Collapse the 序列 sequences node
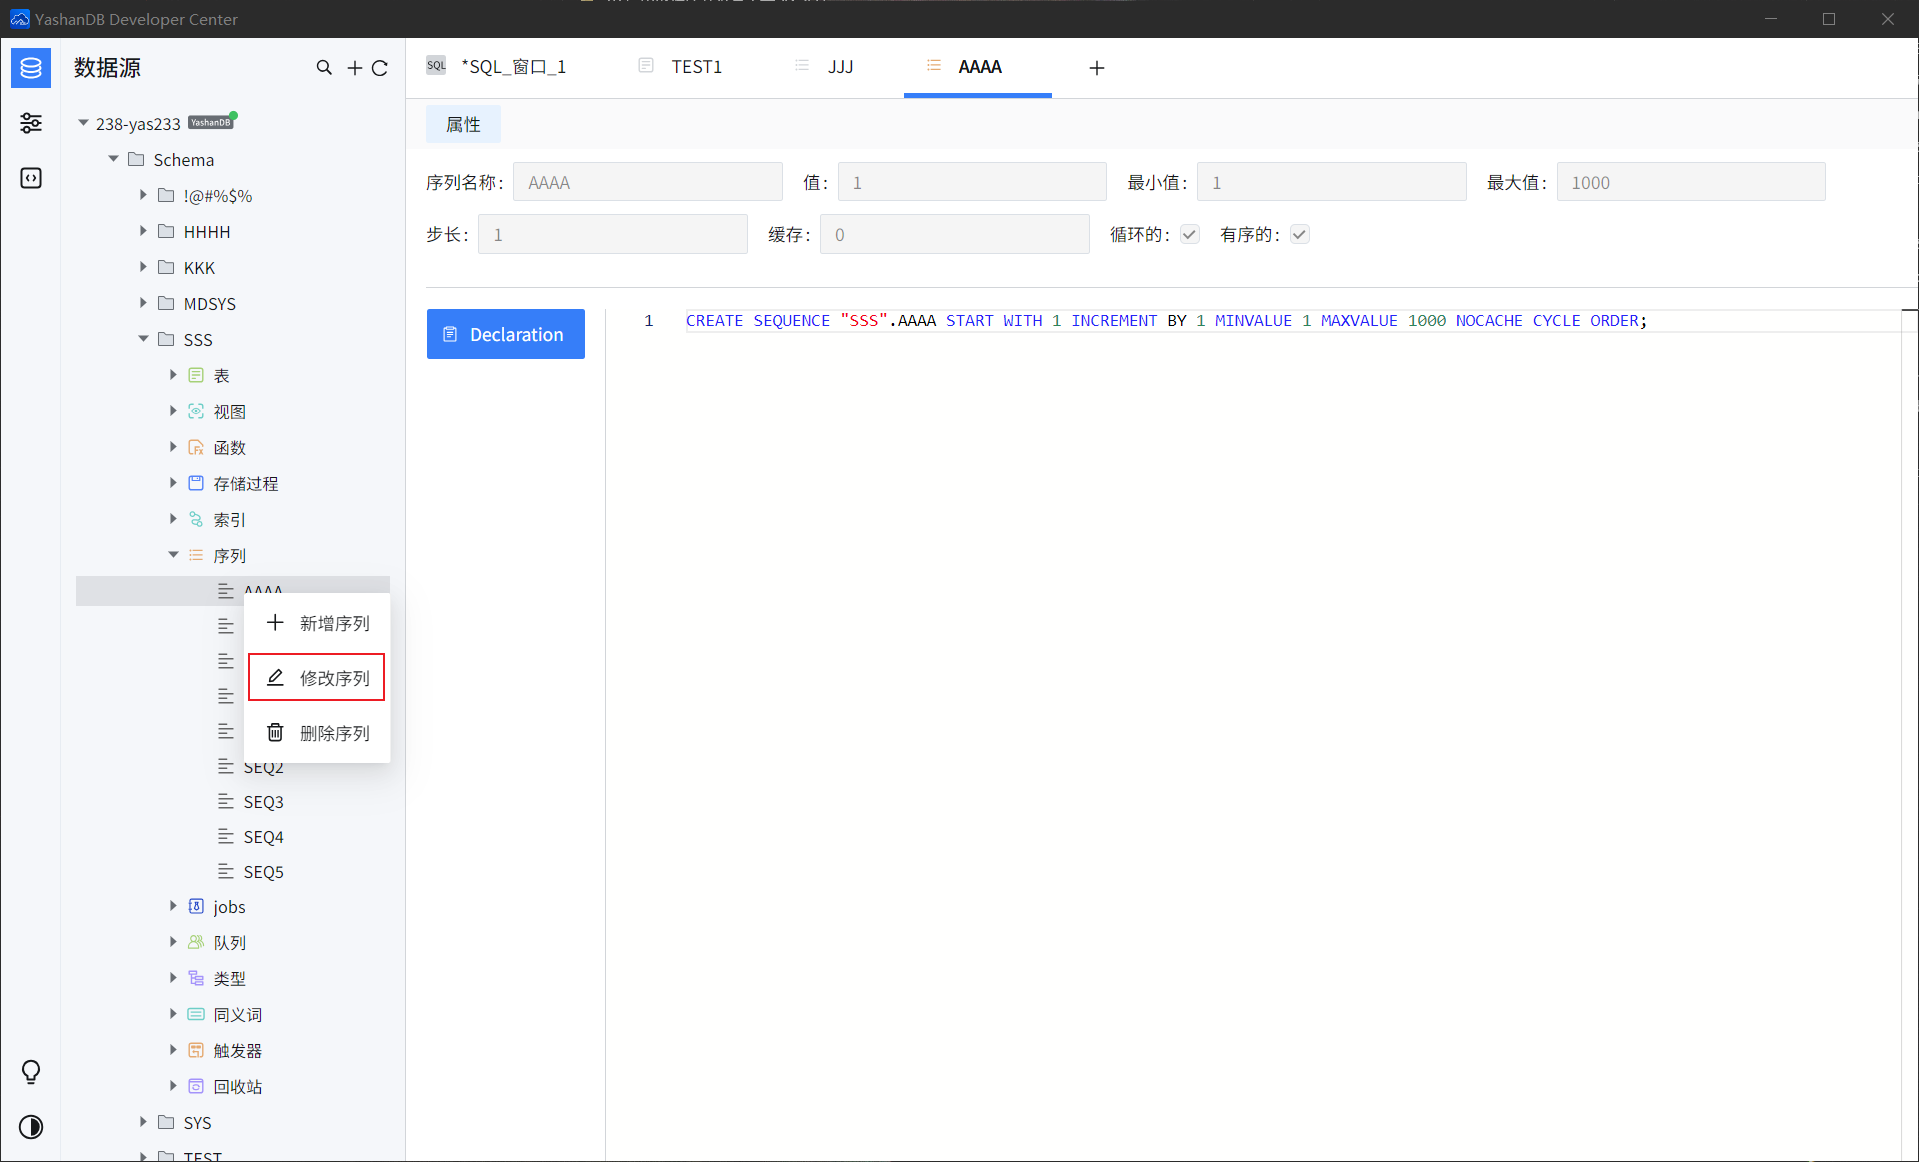Image resolution: width=1919 pixels, height=1162 pixels. pyautogui.click(x=173, y=555)
